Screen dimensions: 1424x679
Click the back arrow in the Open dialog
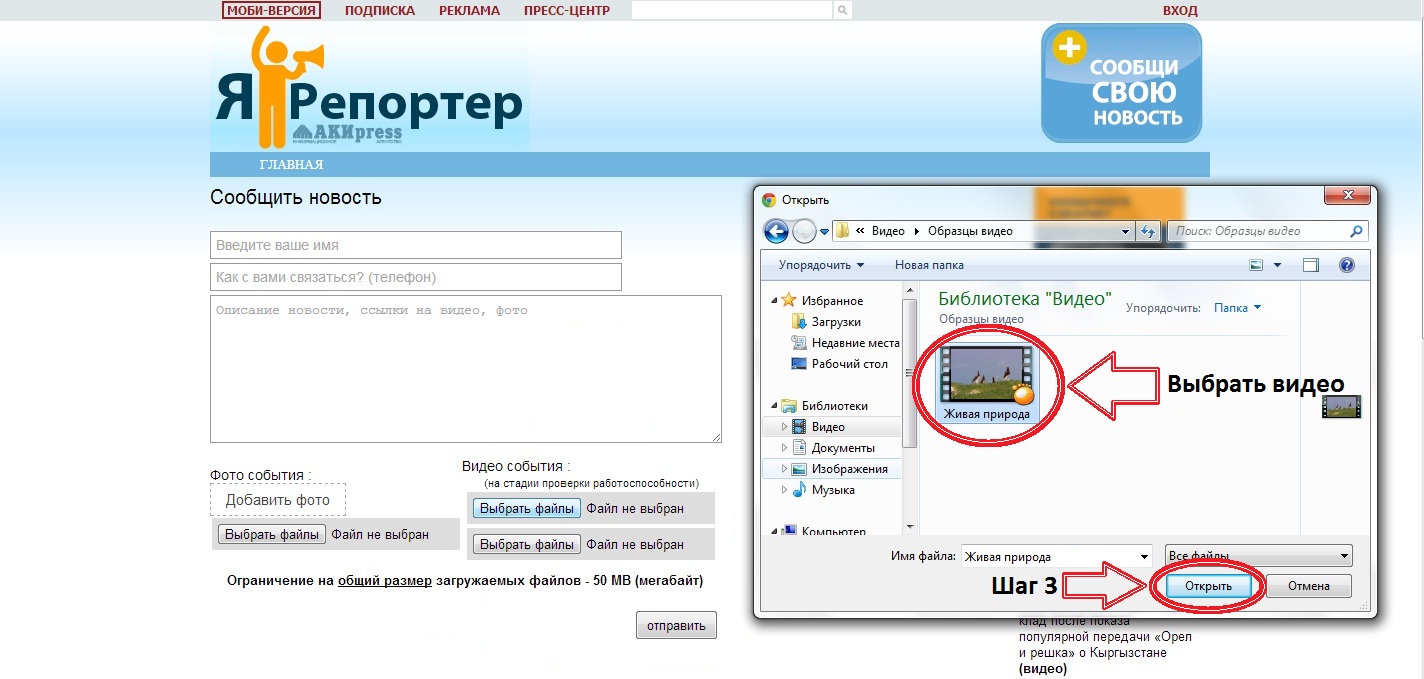pos(776,231)
